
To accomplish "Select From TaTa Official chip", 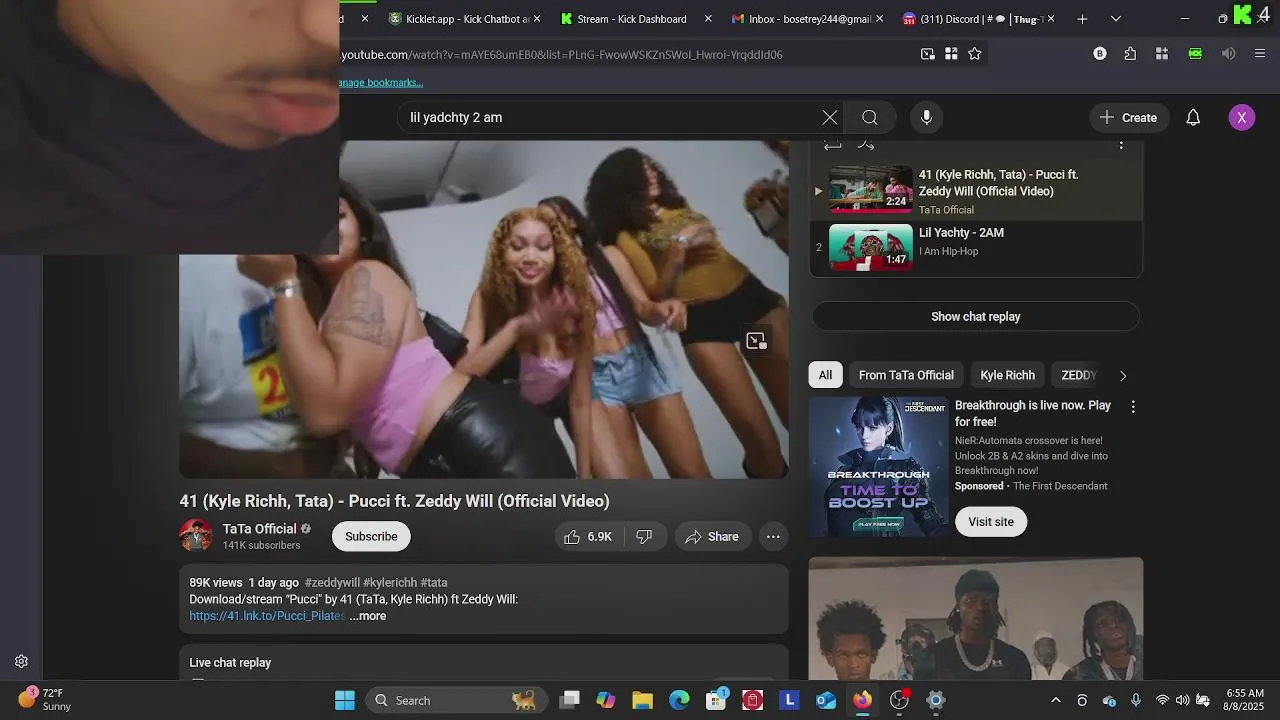I will pyautogui.click(x=906, y=376).
